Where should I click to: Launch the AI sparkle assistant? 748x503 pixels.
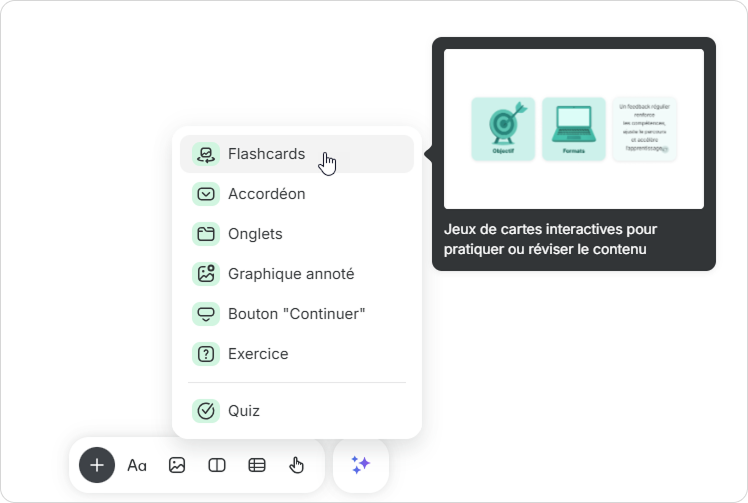361,465
